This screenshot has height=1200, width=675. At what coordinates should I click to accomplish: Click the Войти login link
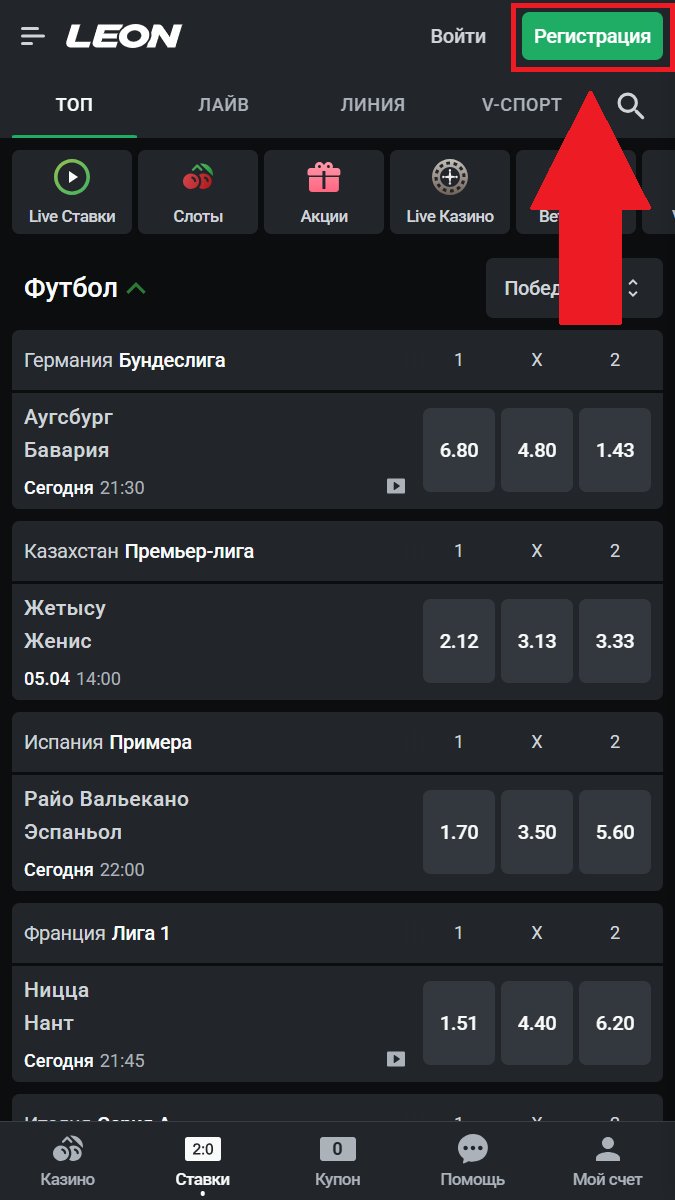point(458,37)
